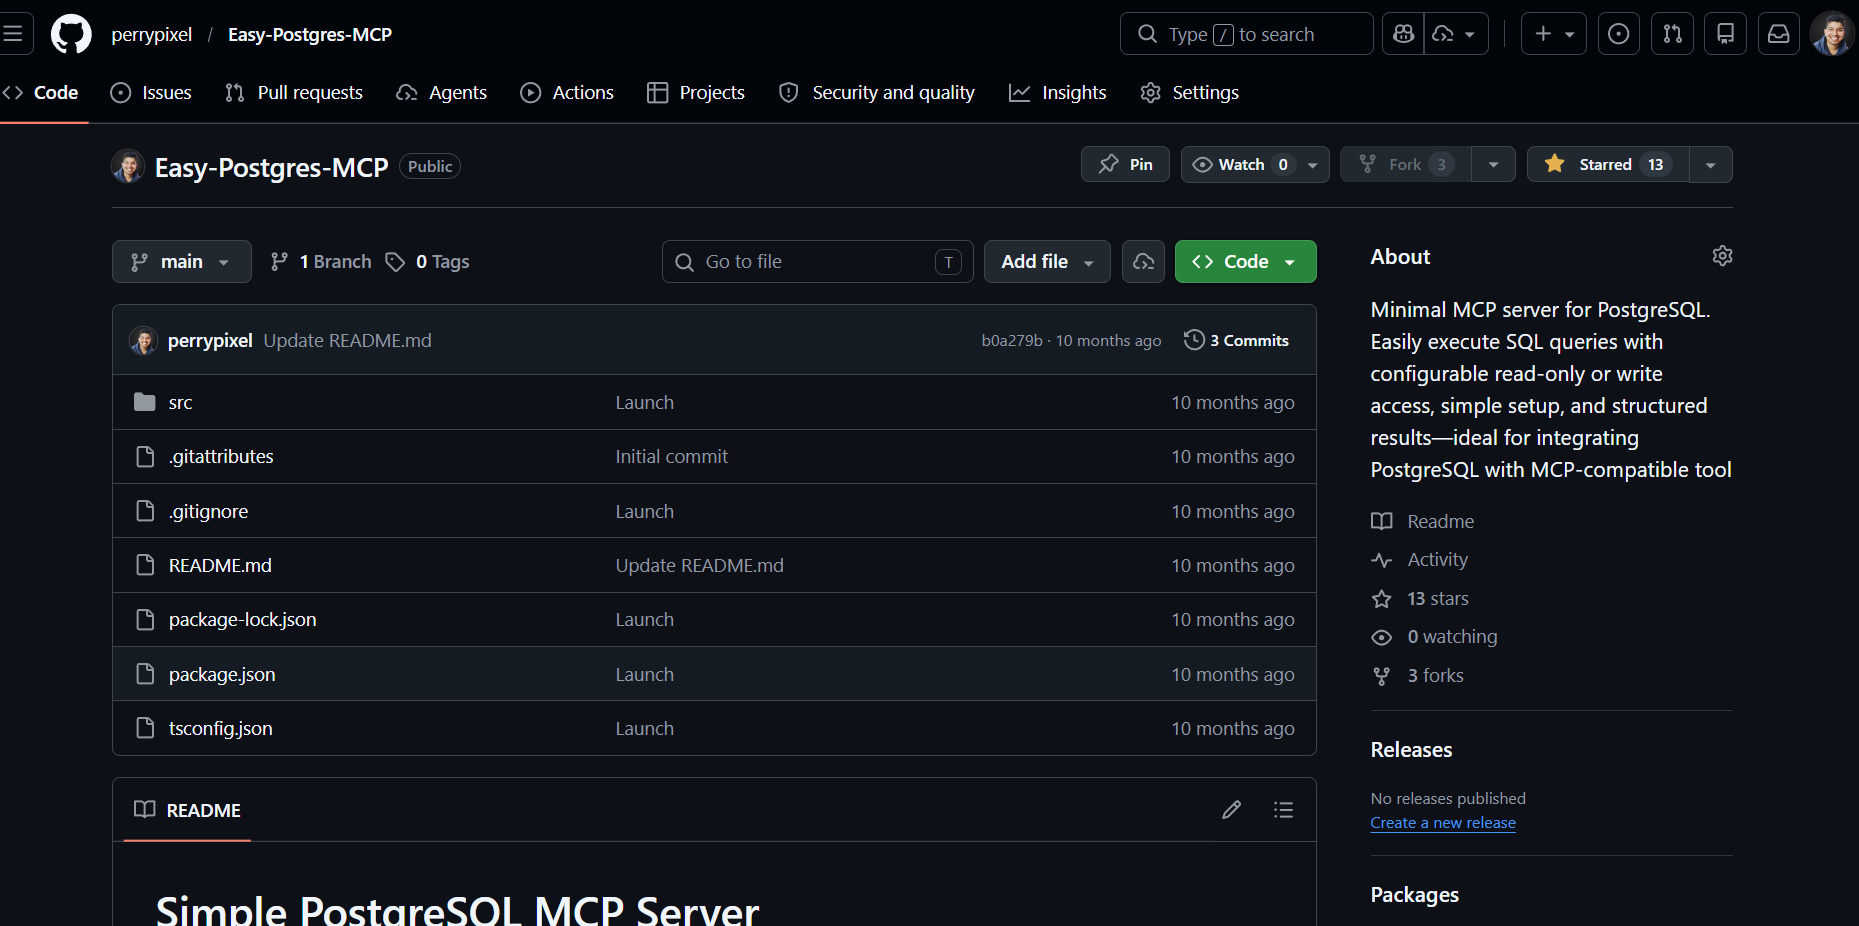Open the tsconfig.json file
Viewport: 1859px width, 926px height.
tap(220, 728)
